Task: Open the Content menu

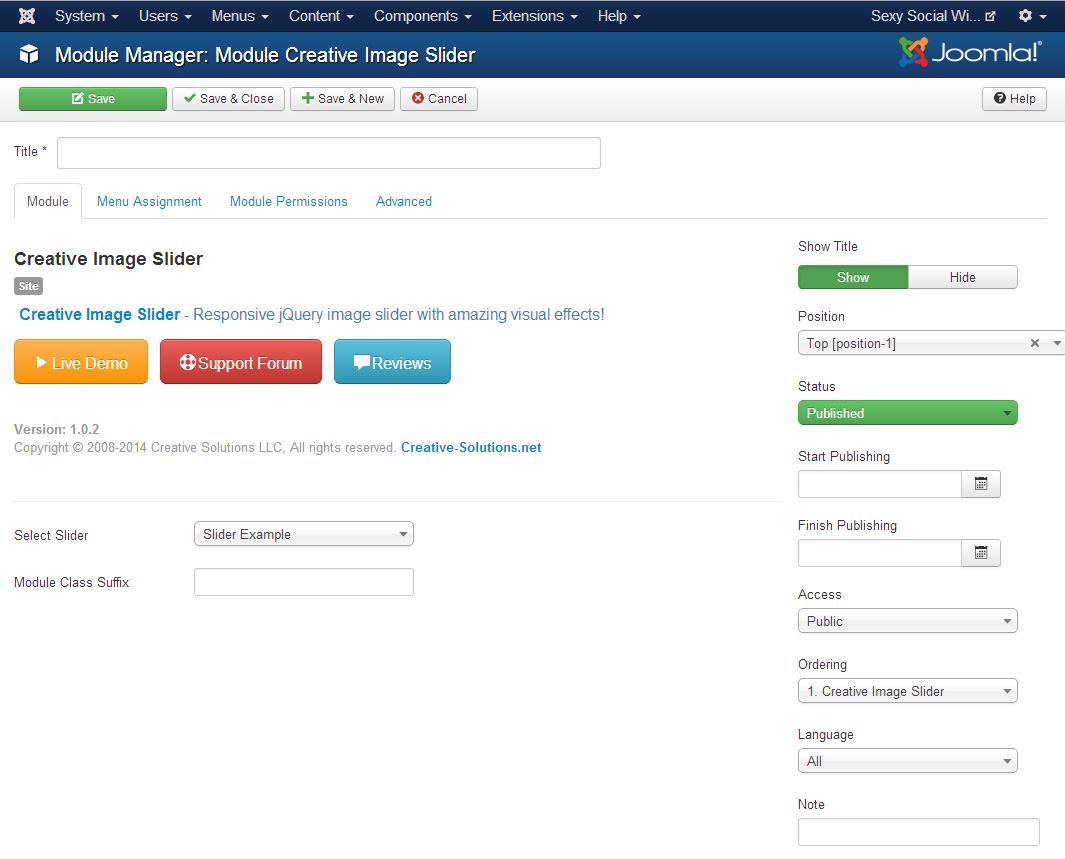Action: (321, 16)
